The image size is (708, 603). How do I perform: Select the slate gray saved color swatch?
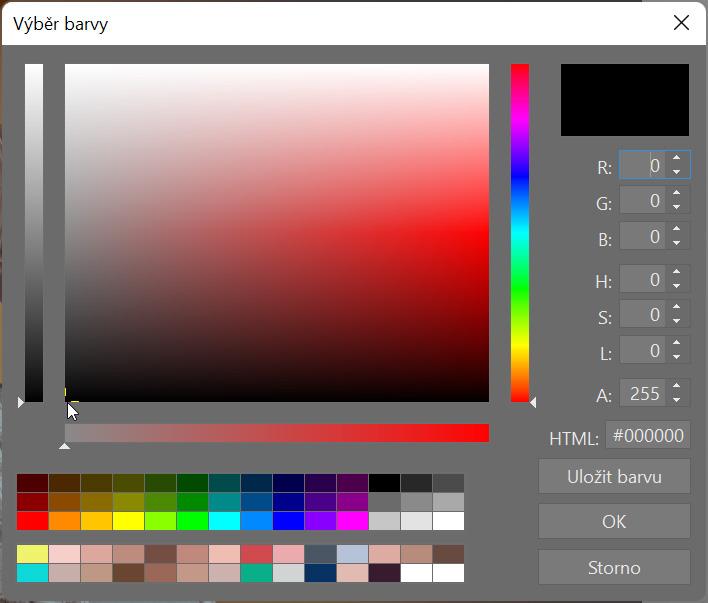pos(321,554)
